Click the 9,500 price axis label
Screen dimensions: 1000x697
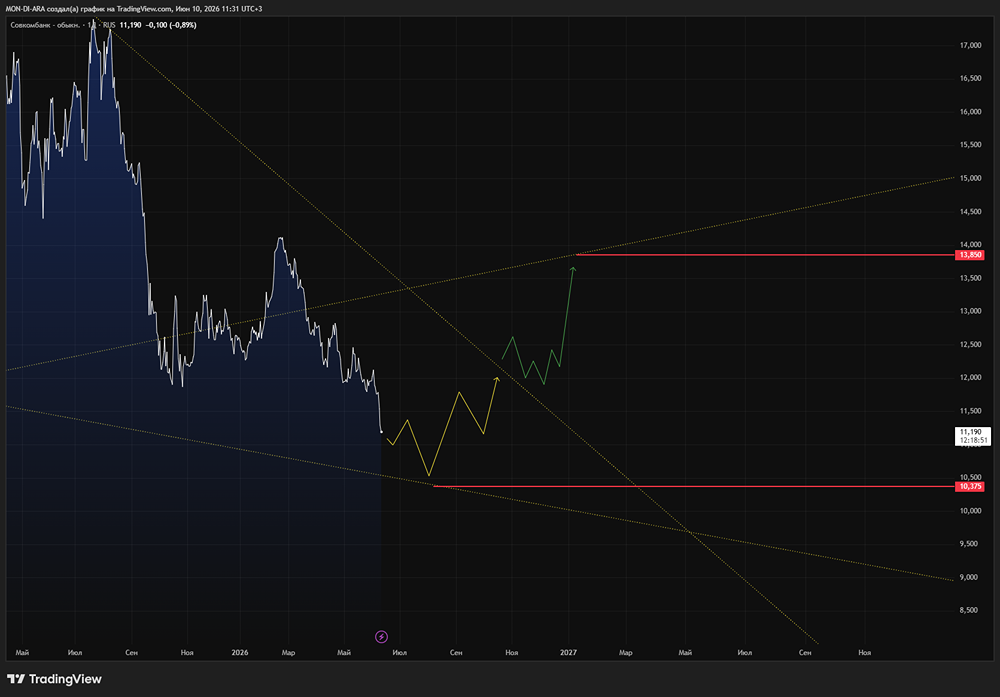point(969,544)
